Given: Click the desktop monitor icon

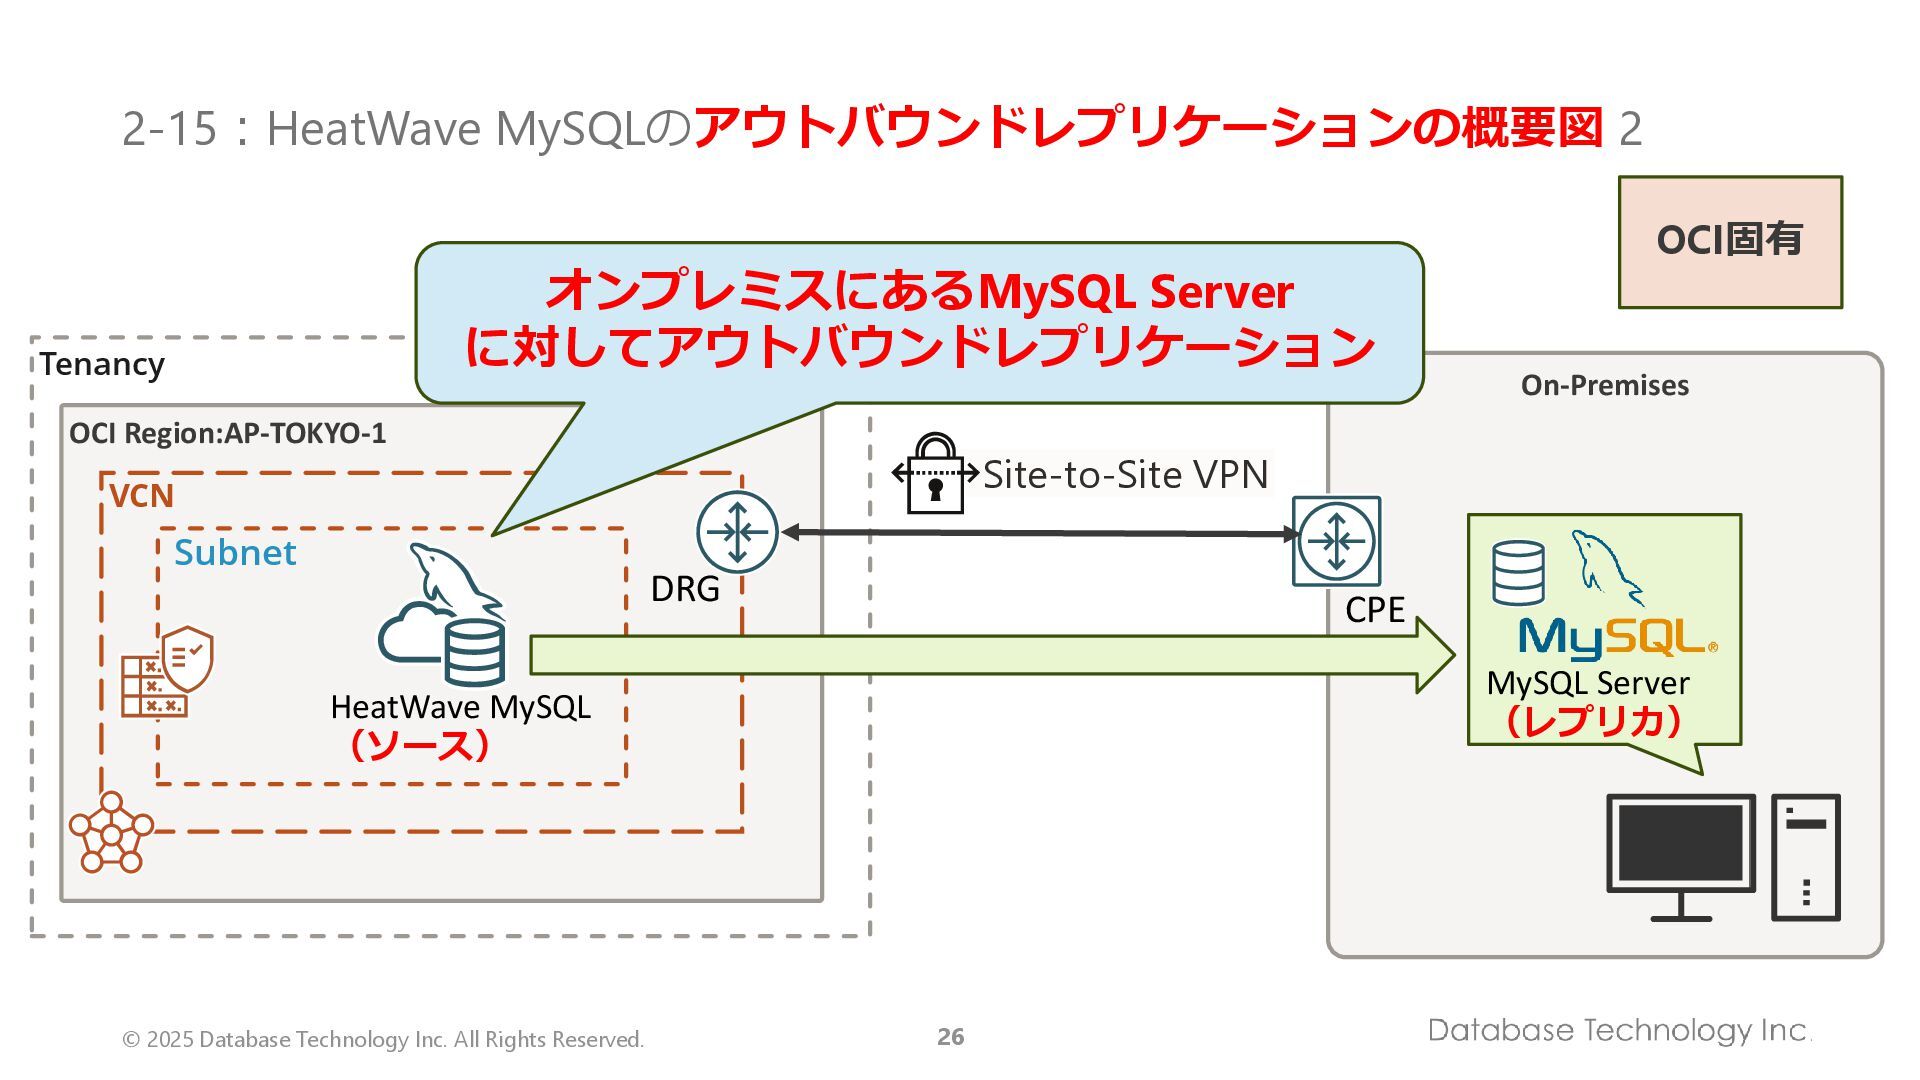Looking at the screenshot, I should [x=1681, y=857].
